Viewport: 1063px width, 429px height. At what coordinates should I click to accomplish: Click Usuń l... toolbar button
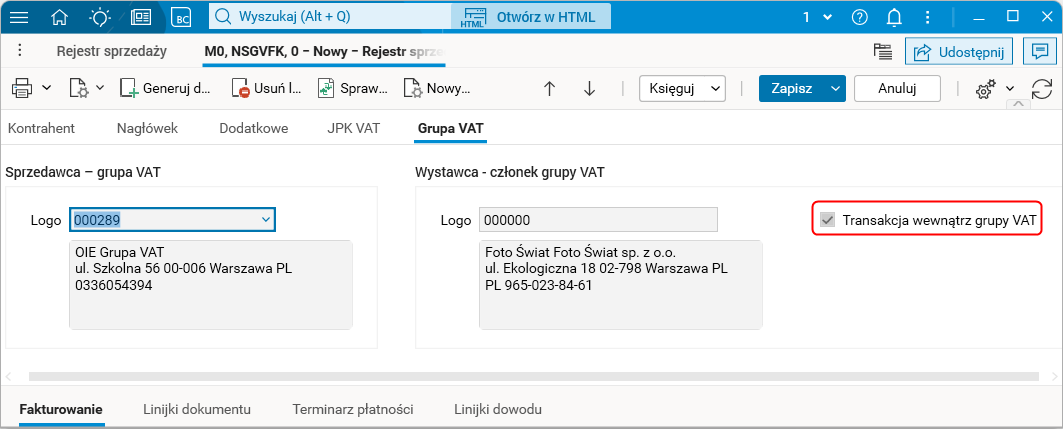click(x=266, y=88)
